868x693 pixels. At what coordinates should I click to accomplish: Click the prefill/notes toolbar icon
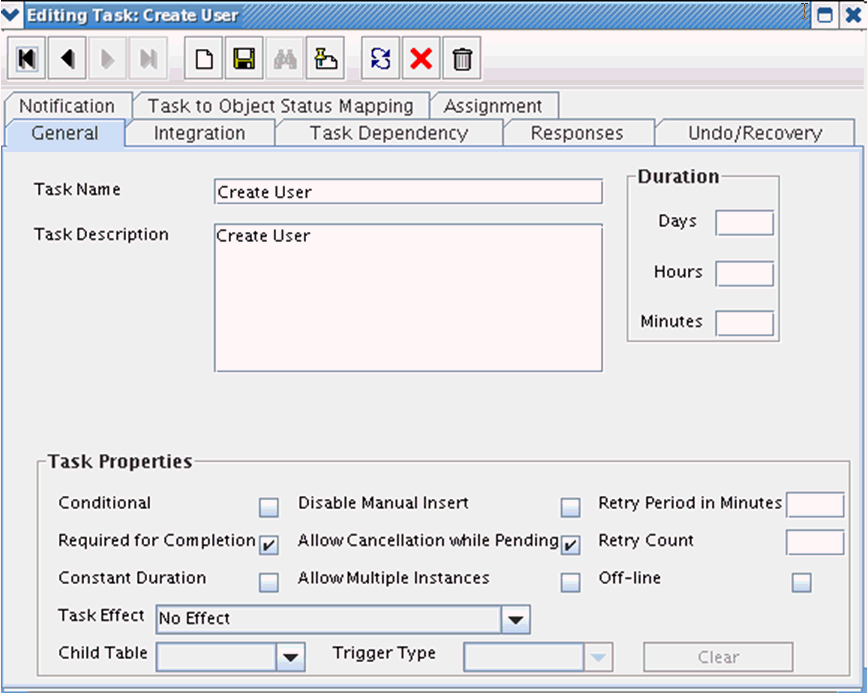coord(326,58)
